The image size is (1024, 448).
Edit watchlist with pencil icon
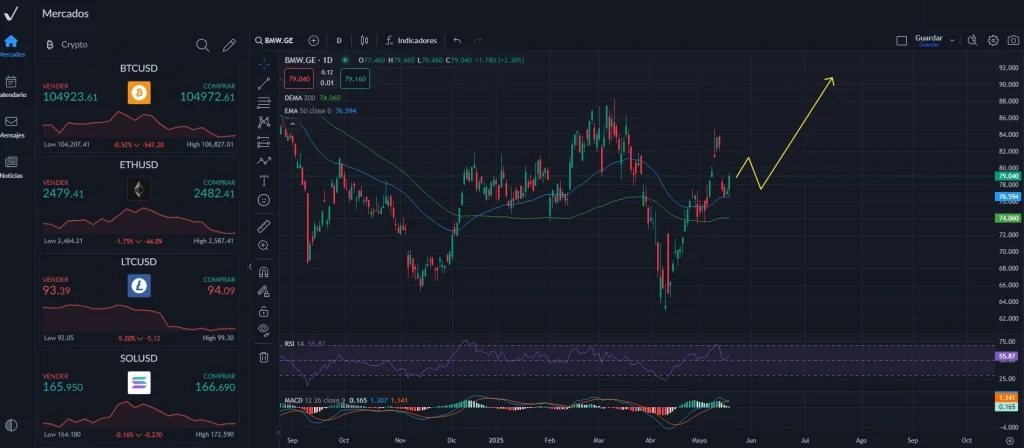[x=229, y=45]
